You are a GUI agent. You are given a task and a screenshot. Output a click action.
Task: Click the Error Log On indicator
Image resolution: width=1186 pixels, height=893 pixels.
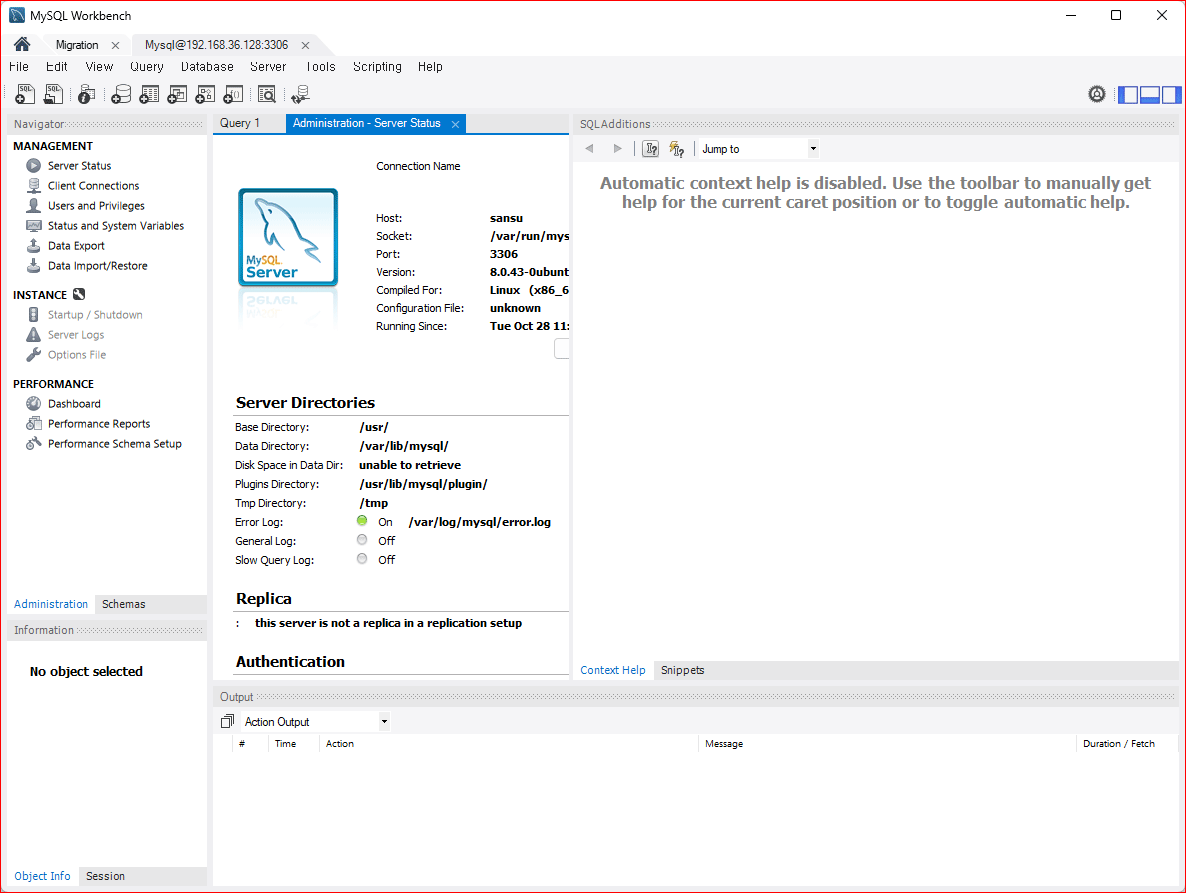click(362, 521)
